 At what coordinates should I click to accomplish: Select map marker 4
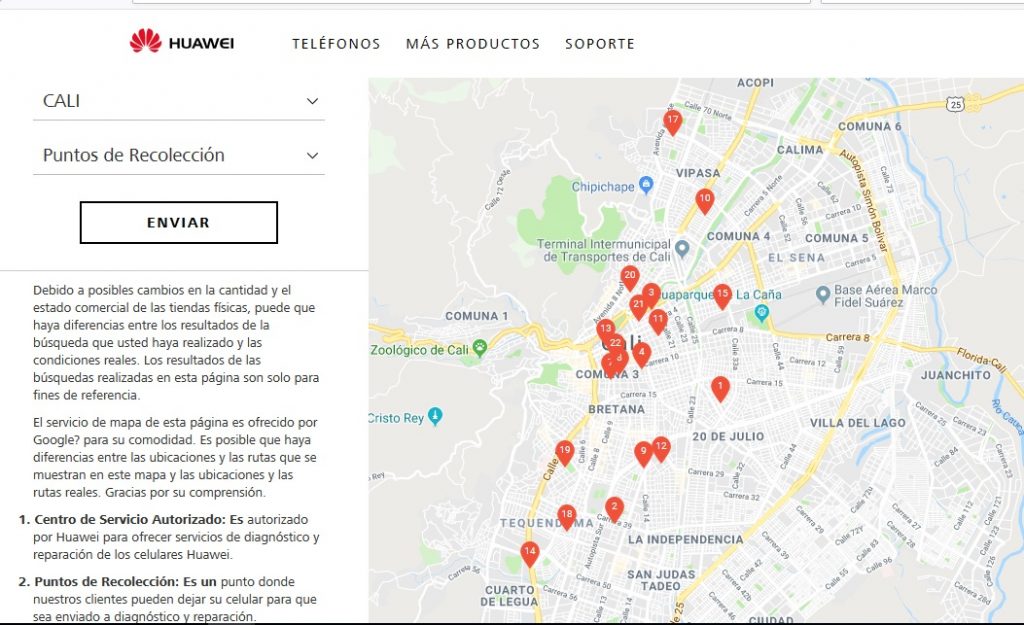pyautogui.click(x=641, y=355)
